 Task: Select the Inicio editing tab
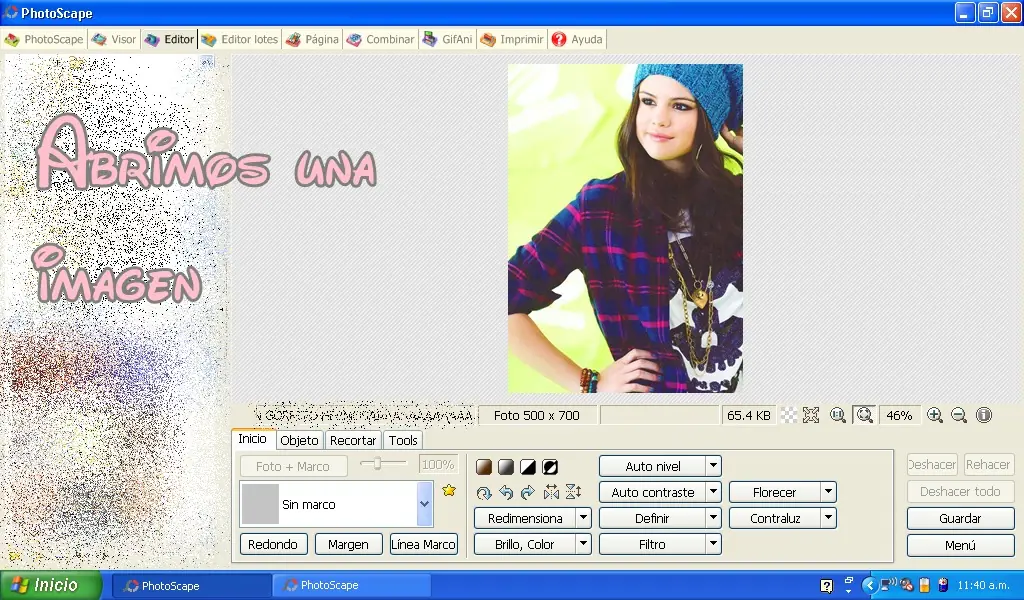[x=253, y=439]
